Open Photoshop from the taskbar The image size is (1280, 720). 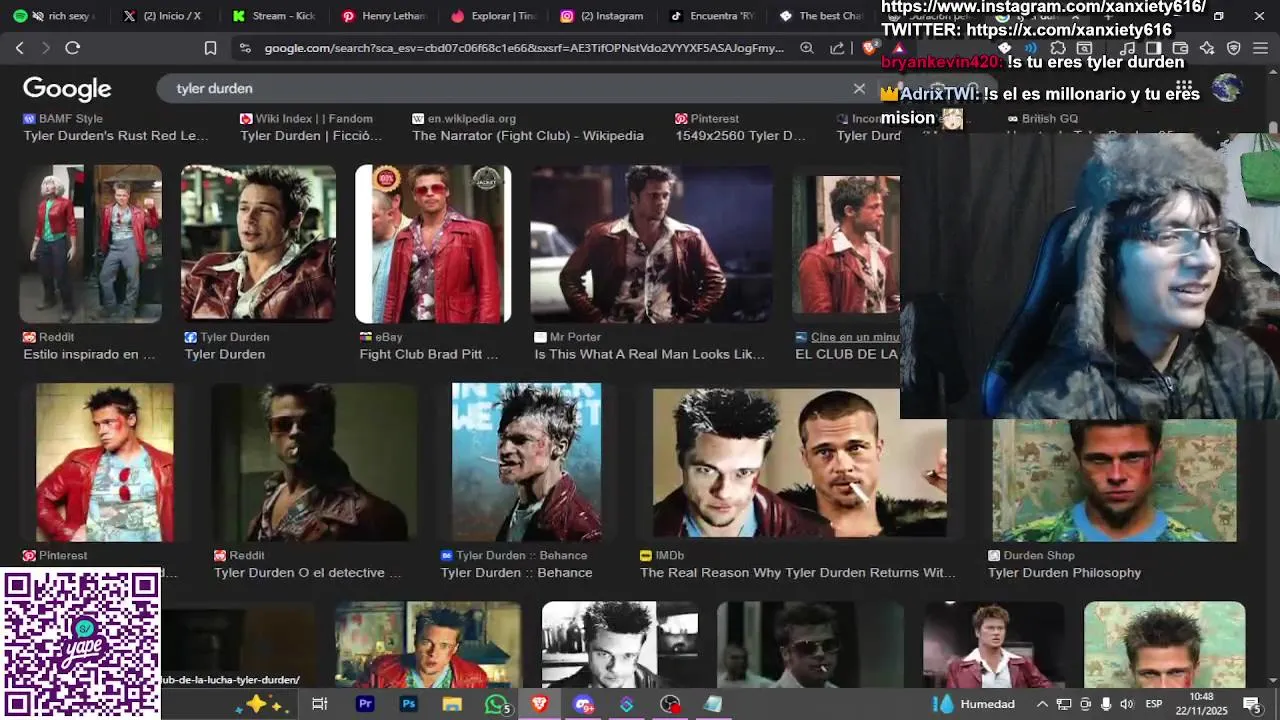coord(408,704)
